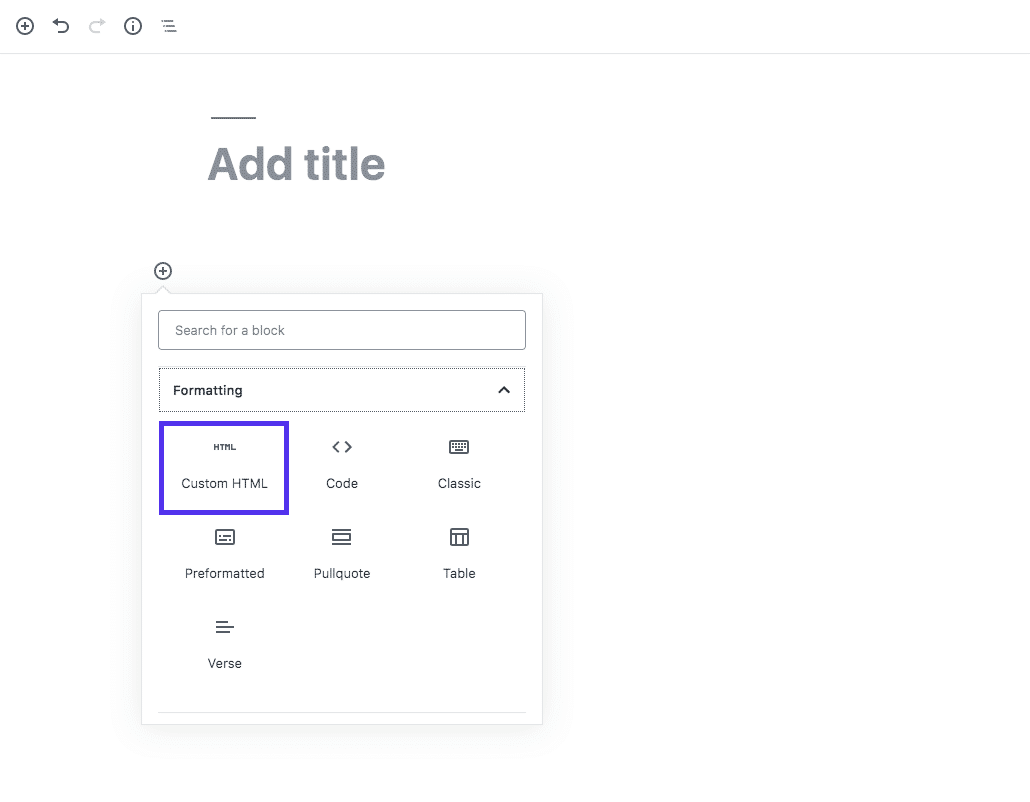The width and height of the screenshot is (1030, 802).
Task: Open the block inserter in the toolbar
Action: (x=24, y=26)
